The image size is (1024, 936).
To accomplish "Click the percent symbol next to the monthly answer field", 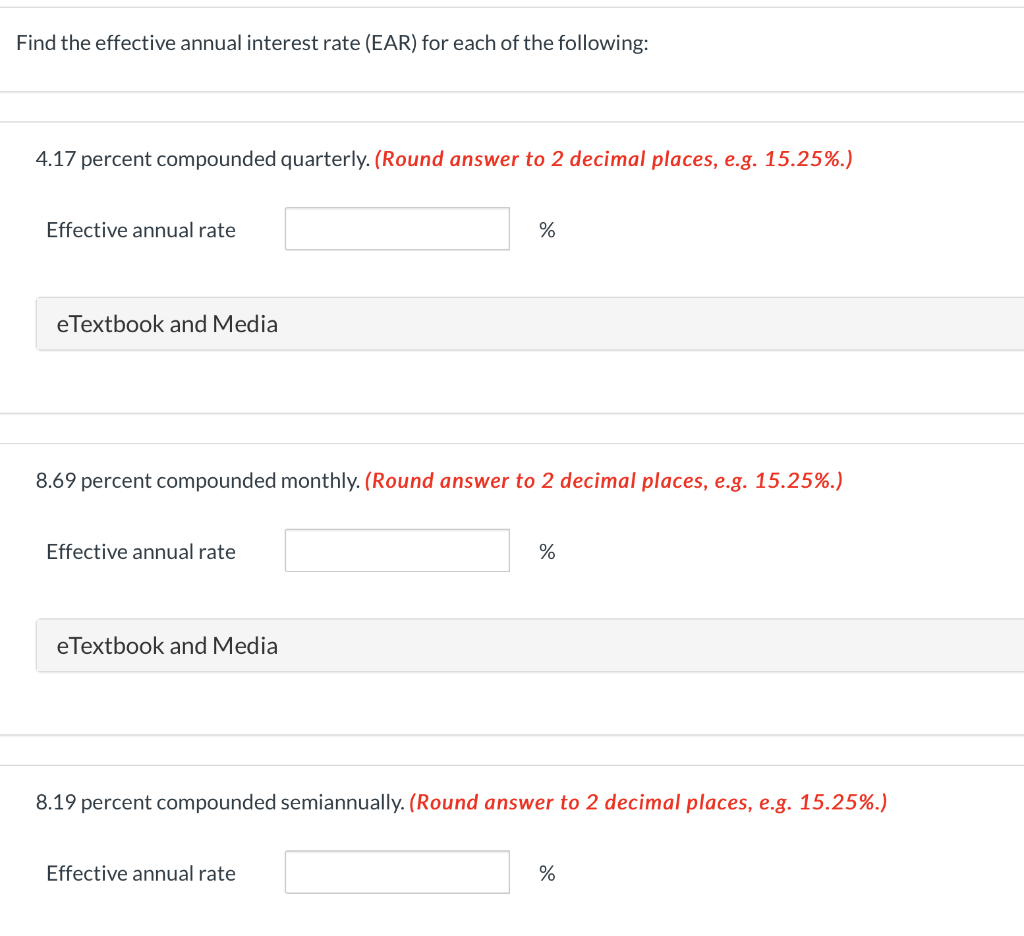I will click(x=547, y=551).
